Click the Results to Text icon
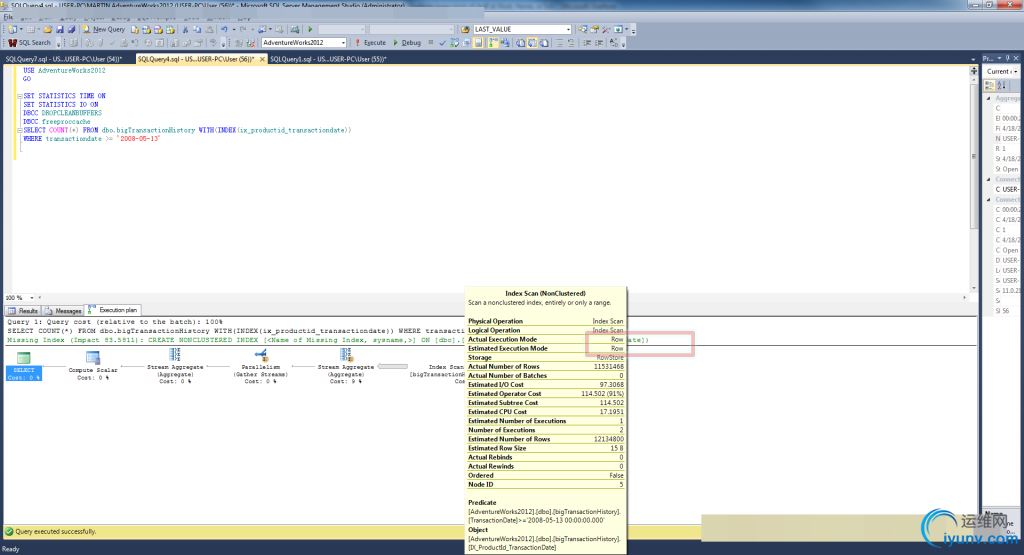Image resolution: width=1024 pixels, height=555 pixels. coord(520,42)
